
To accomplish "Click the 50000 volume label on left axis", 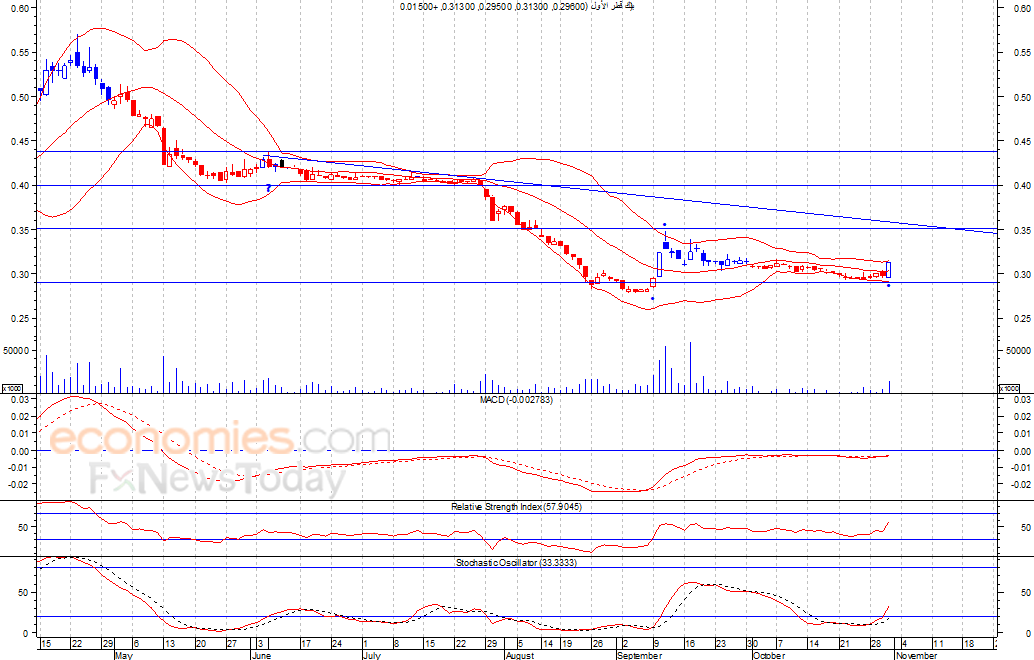I will click(16, 351).
